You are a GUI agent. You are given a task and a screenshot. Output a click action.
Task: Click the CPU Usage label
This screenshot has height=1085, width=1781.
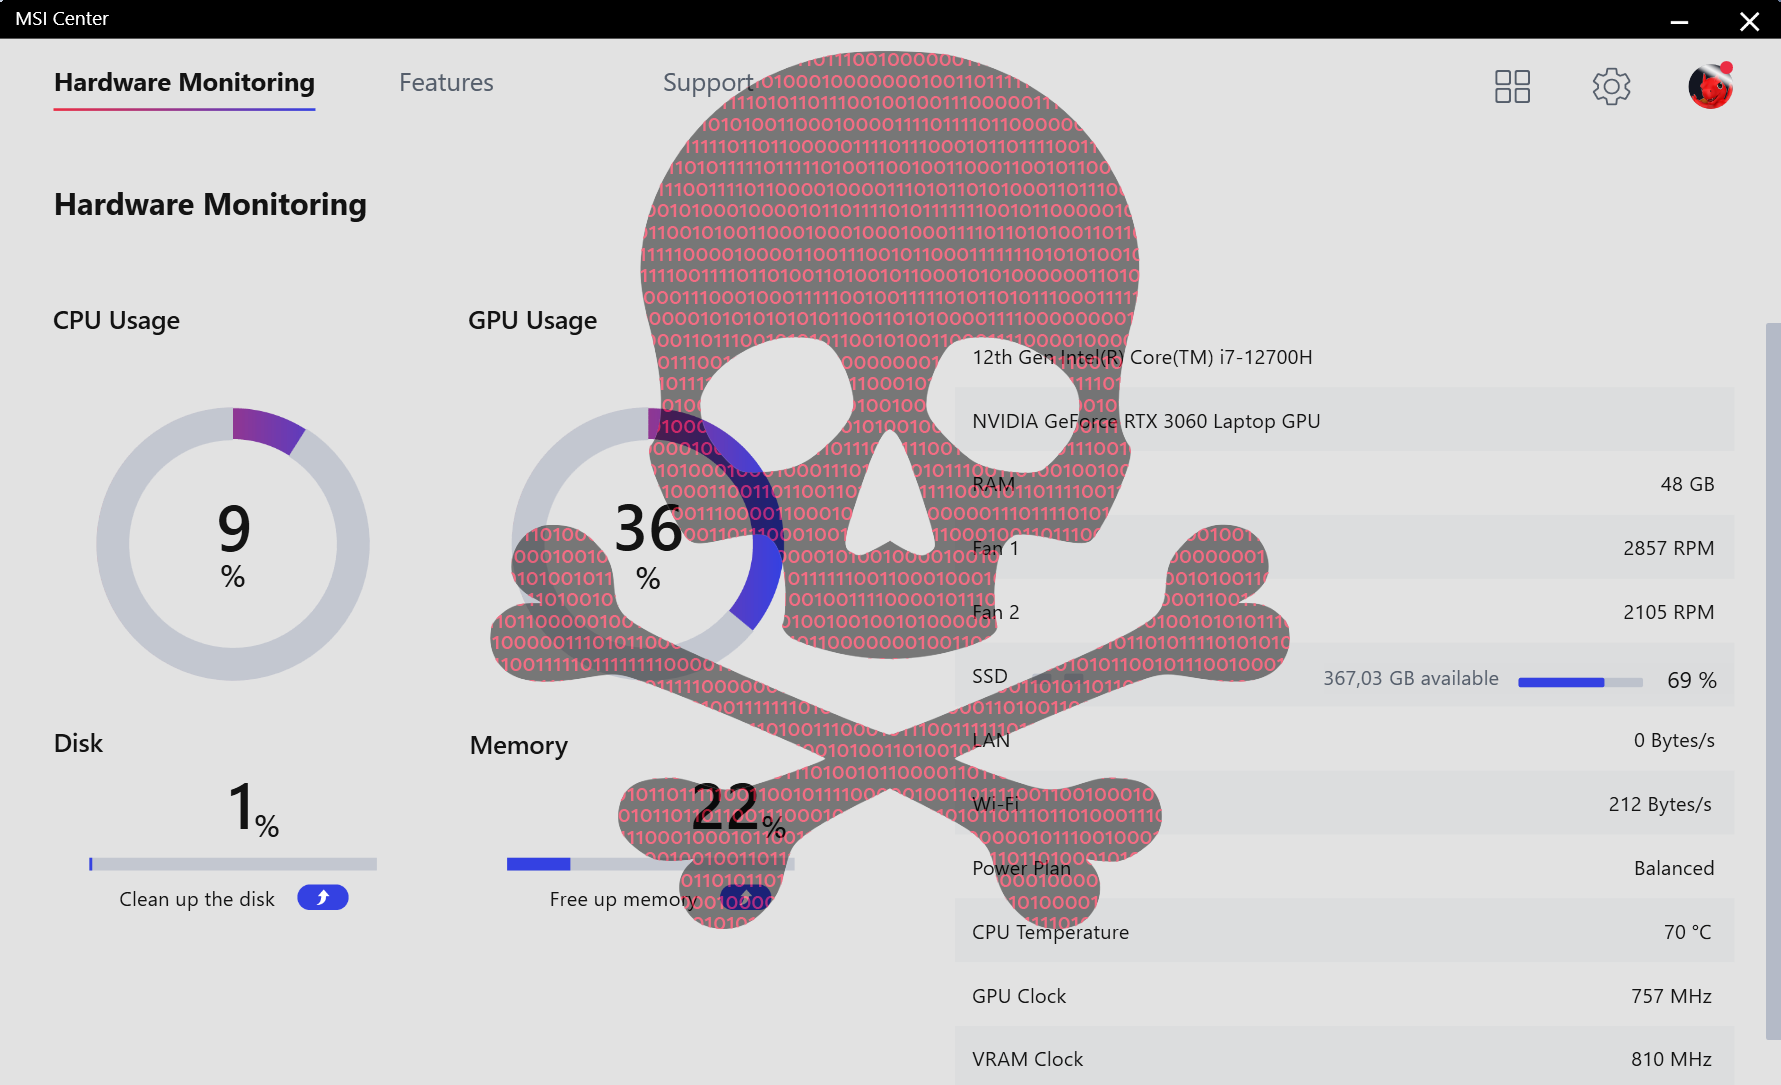click(x=116, y=321)
